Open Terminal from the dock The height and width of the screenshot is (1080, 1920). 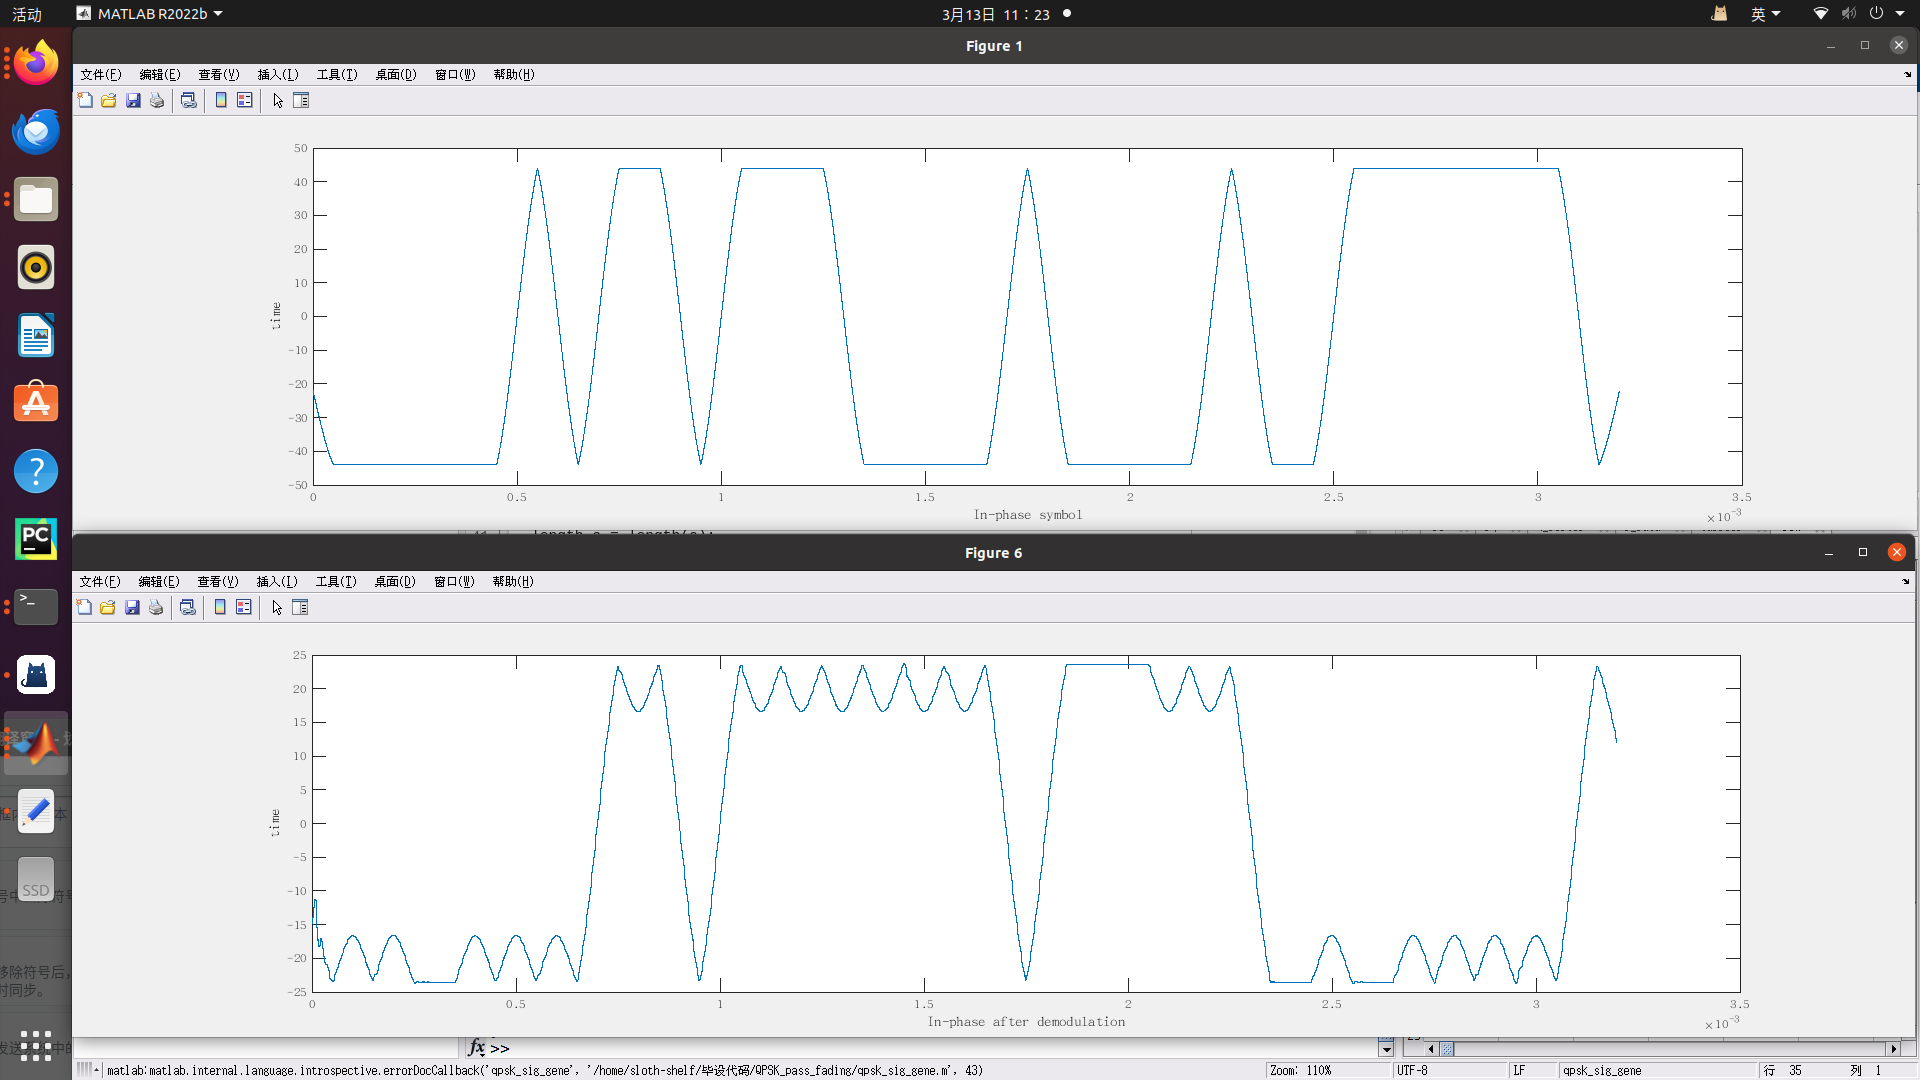pyautogui.click(x=36, y=607)
